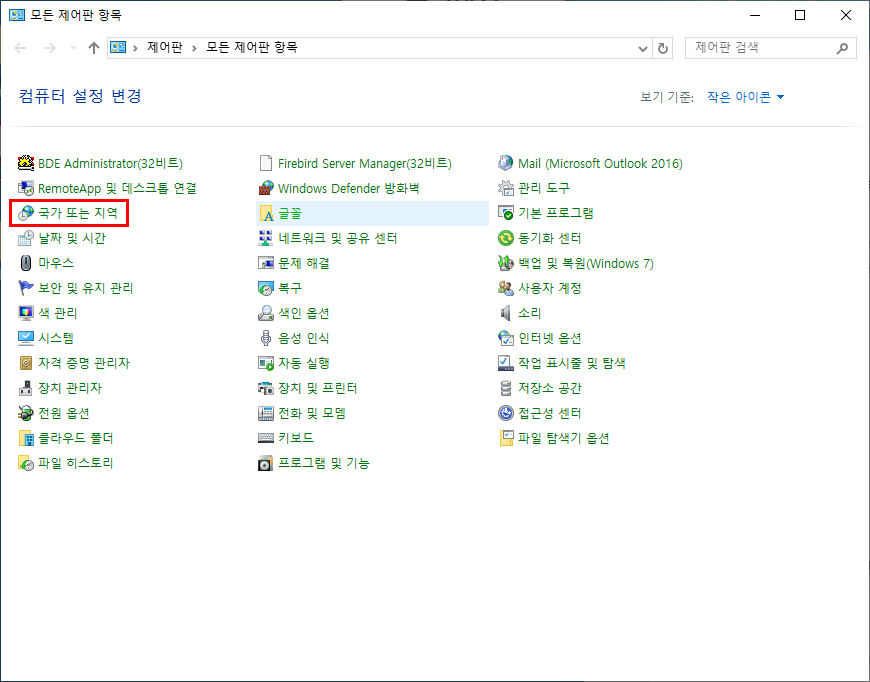Open the 장치 관리자 link

click(x=70, y=388)
